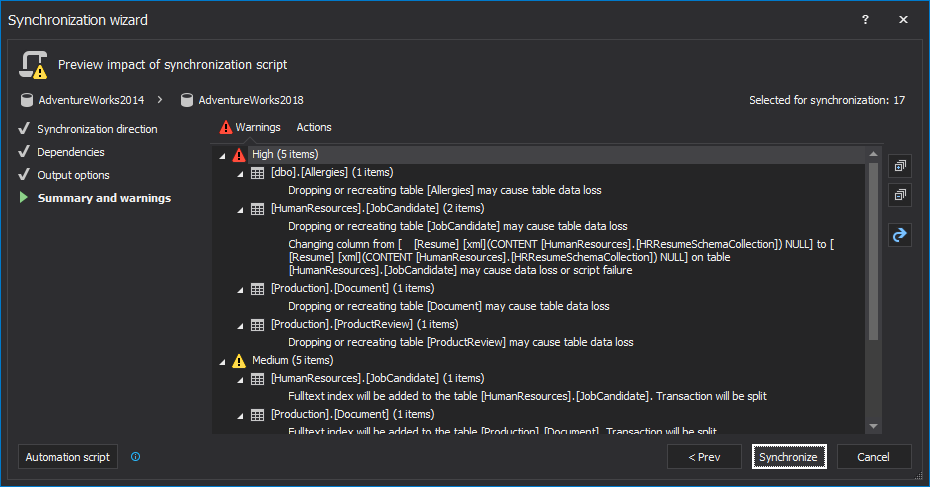Click the info icon beside Automation script
930x487 pixels.
tap(136, 457)
